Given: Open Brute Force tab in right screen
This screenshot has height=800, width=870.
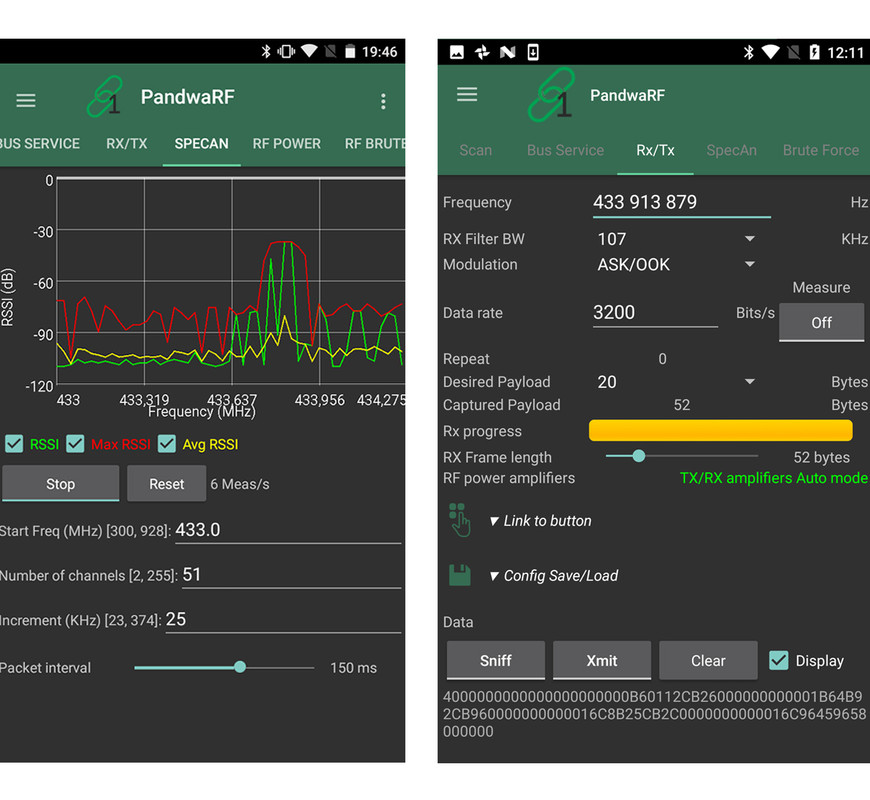Looking at the screenshot, I should pos(821,150).
